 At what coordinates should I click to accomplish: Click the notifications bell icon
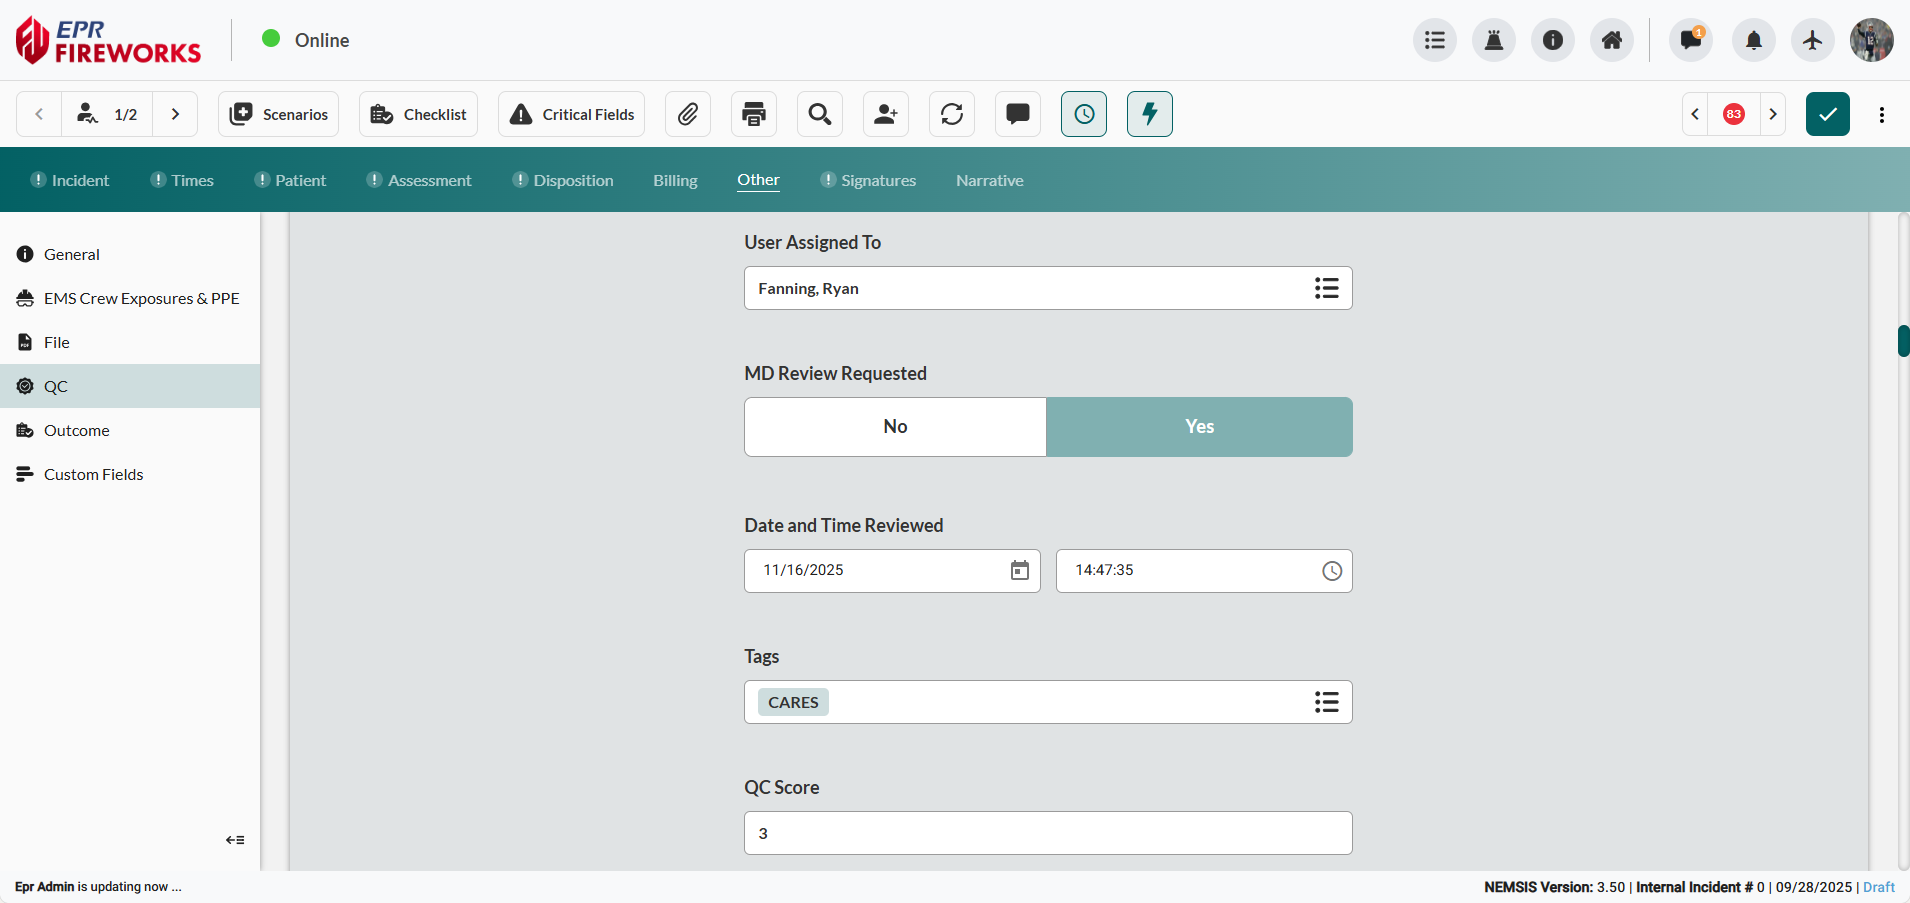[x=1753, y=40]
